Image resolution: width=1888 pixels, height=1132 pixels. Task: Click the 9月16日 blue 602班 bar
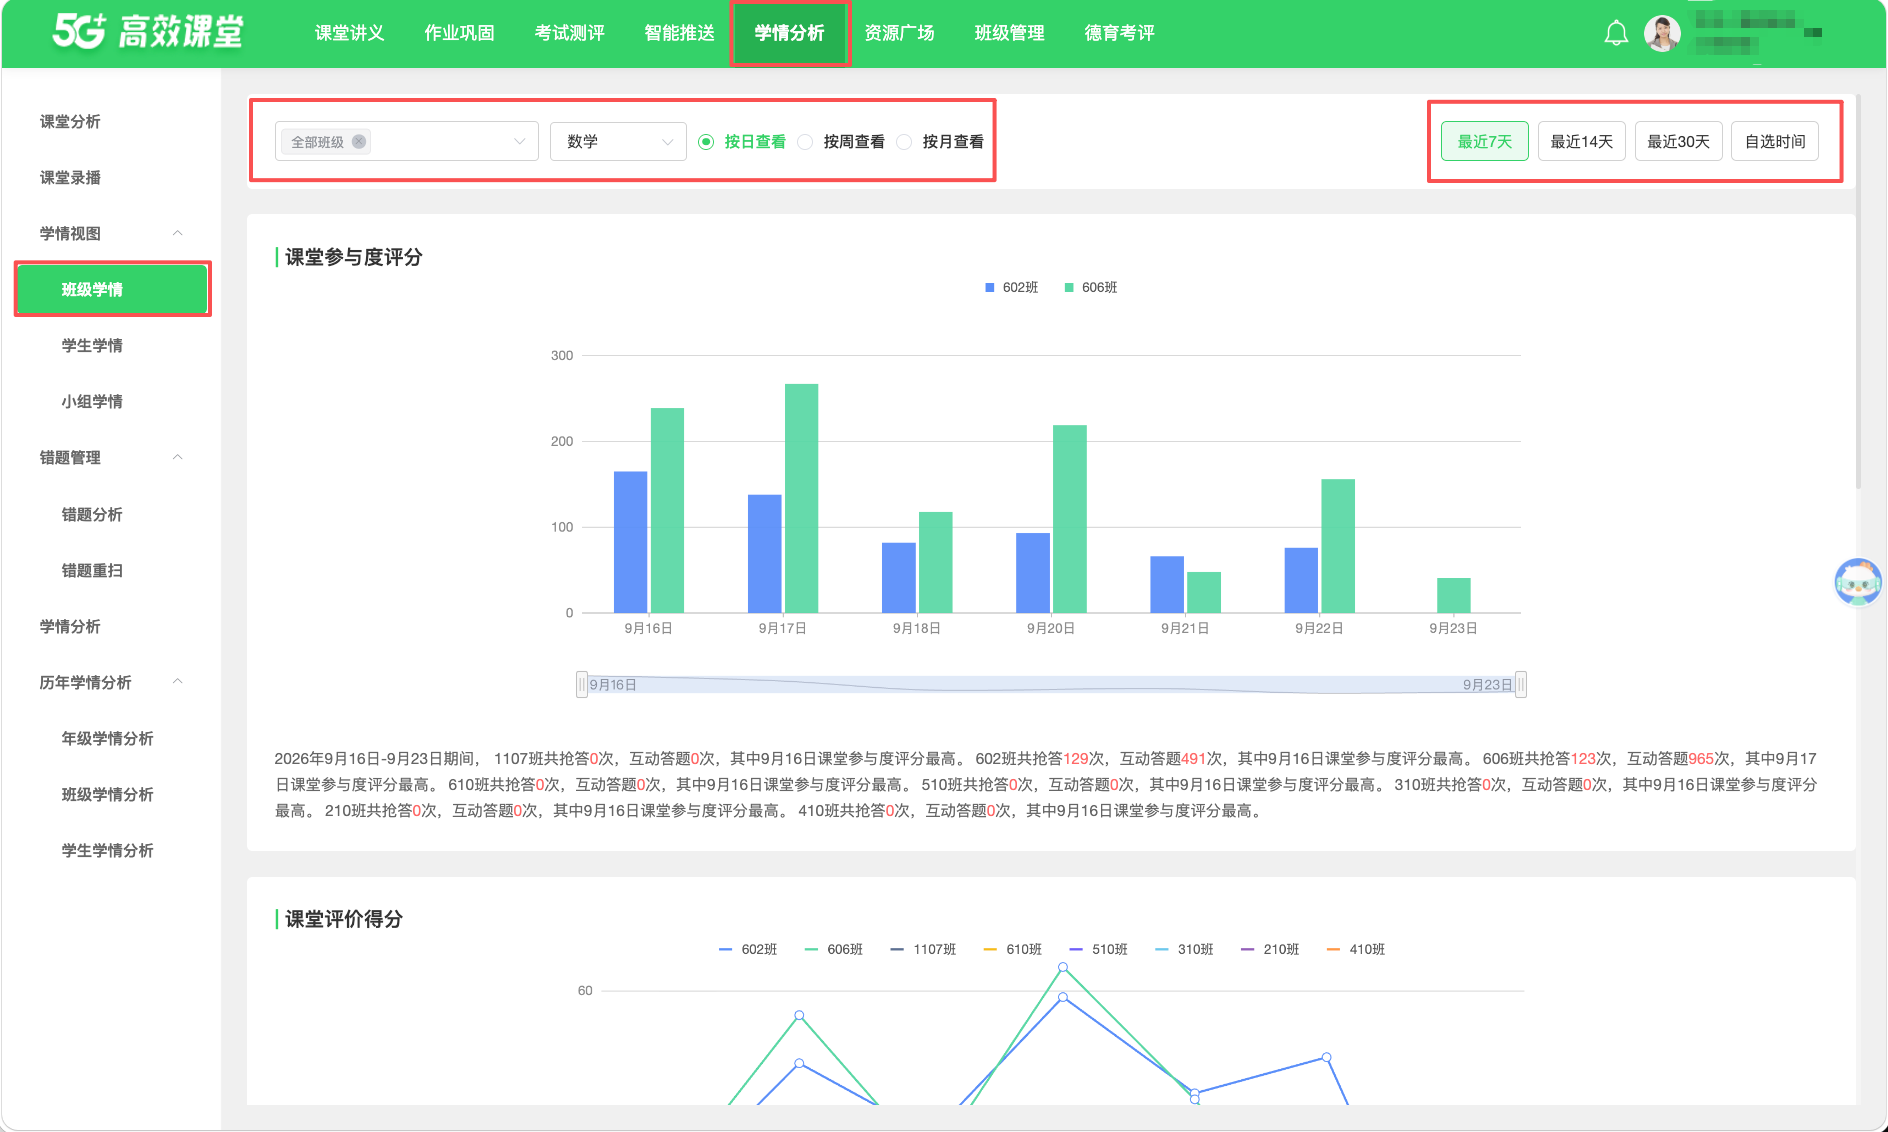coord(630,542)
